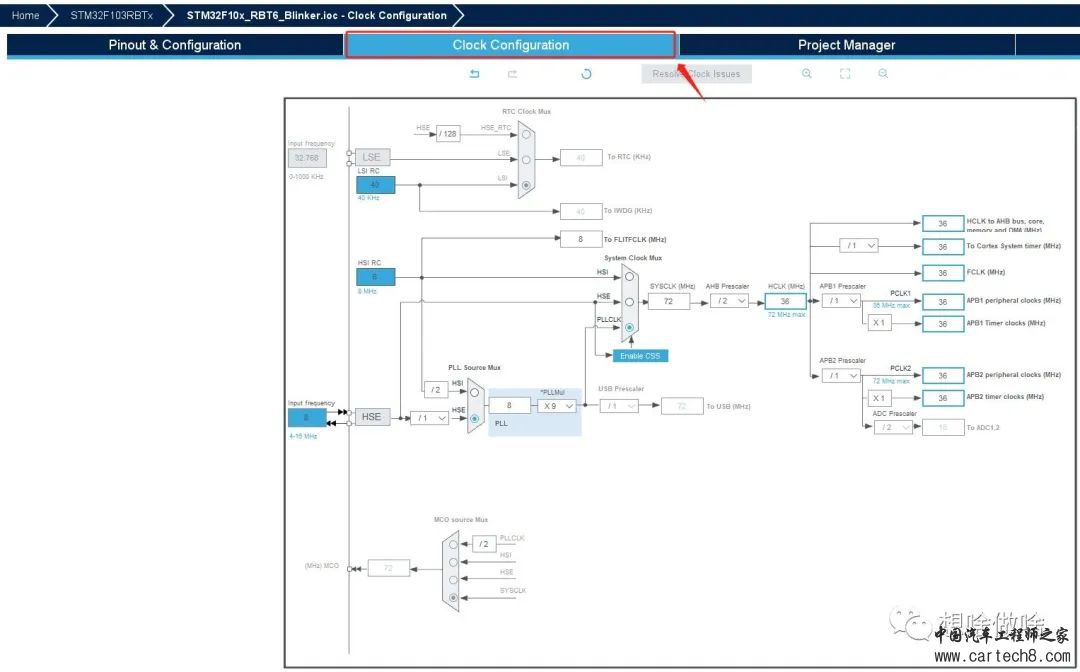
Task: Select PLLCLK in MCO source Mux
Action: [453, 544]
